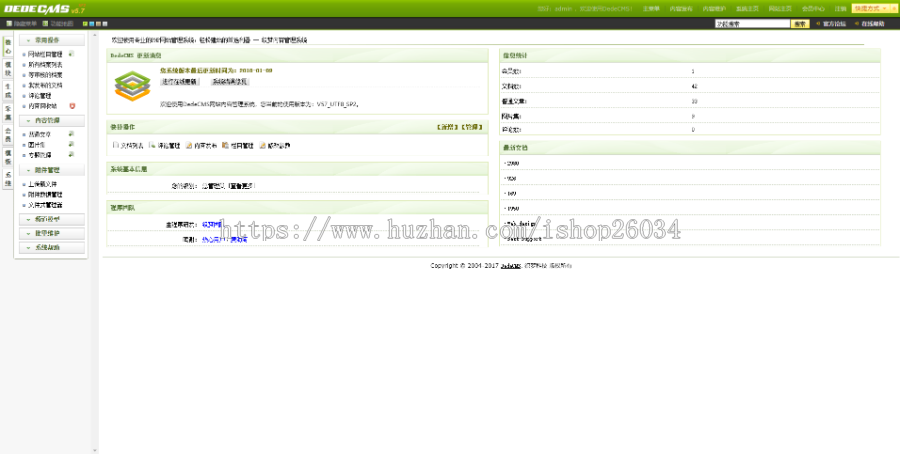900x454 pixels.
Task: Collapse the 附件管理 sidebar section
Action: coord(52,170)
